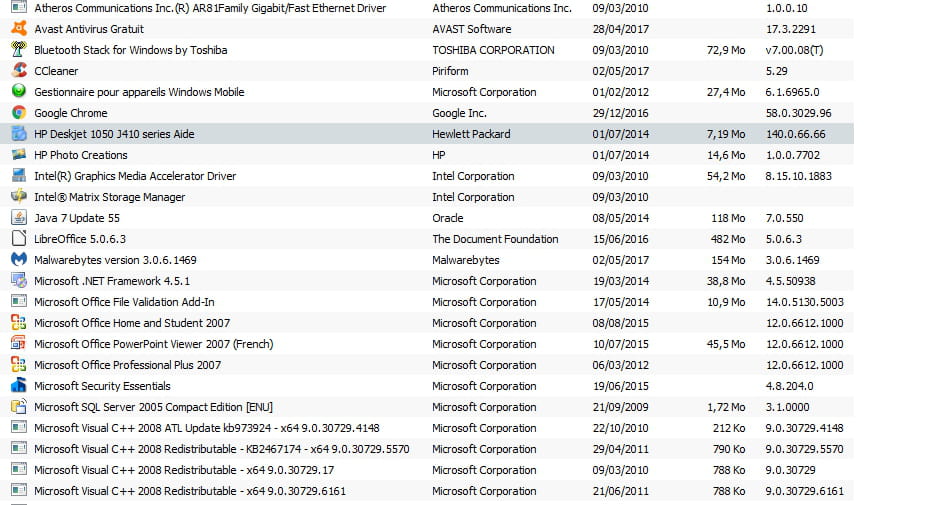927x505 pixels.
Task: Select Microsoft Office Home and Student 2007
Action: click(132, 323)
